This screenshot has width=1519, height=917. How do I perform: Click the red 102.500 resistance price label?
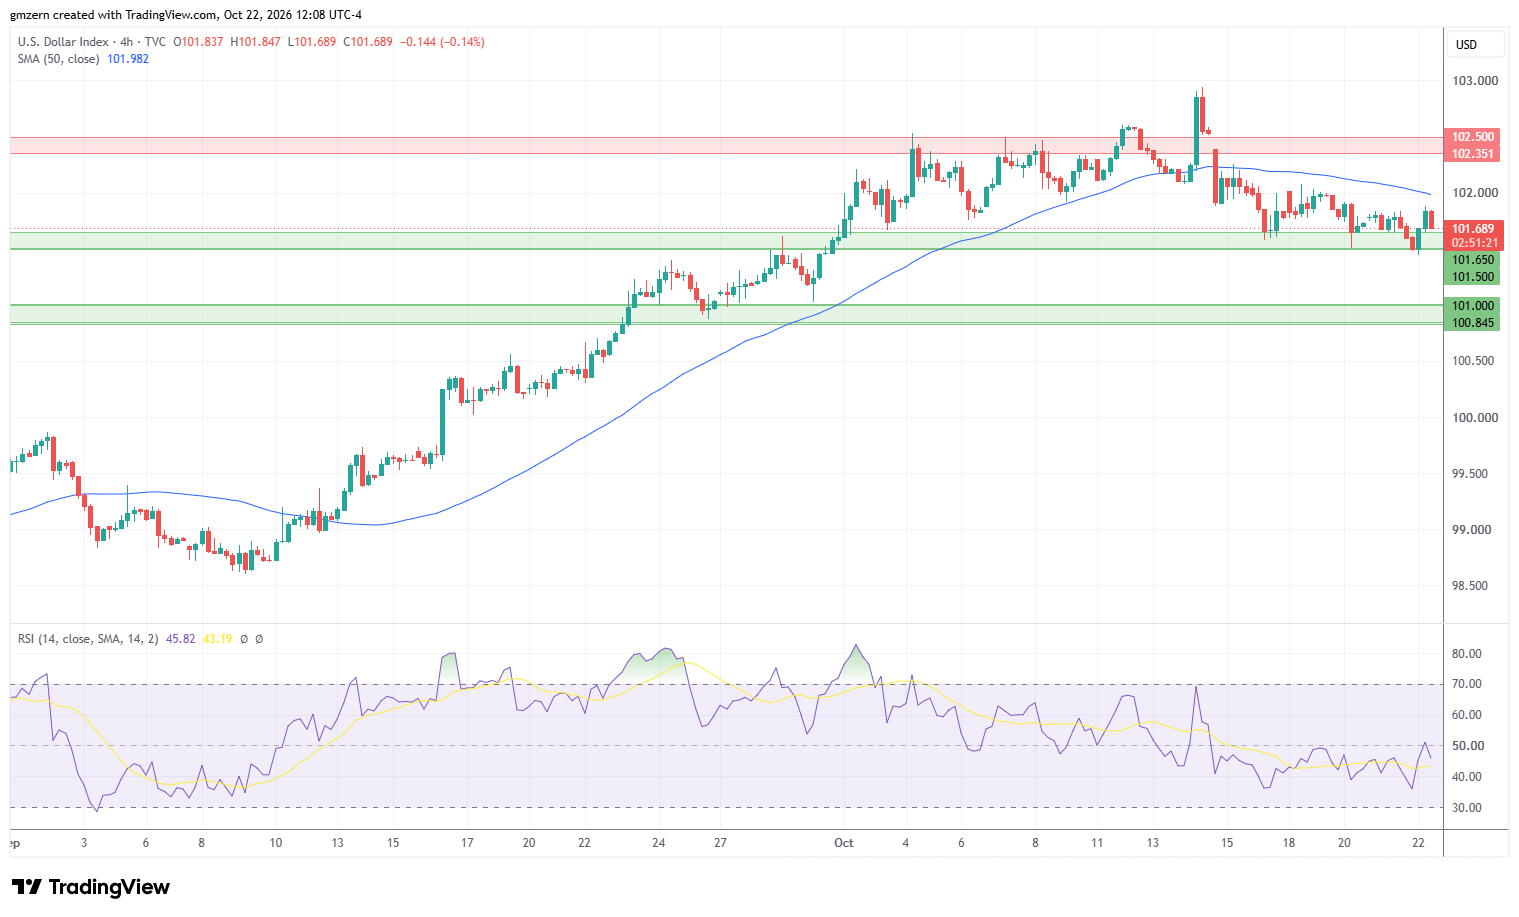click(x=1473, y=137)
